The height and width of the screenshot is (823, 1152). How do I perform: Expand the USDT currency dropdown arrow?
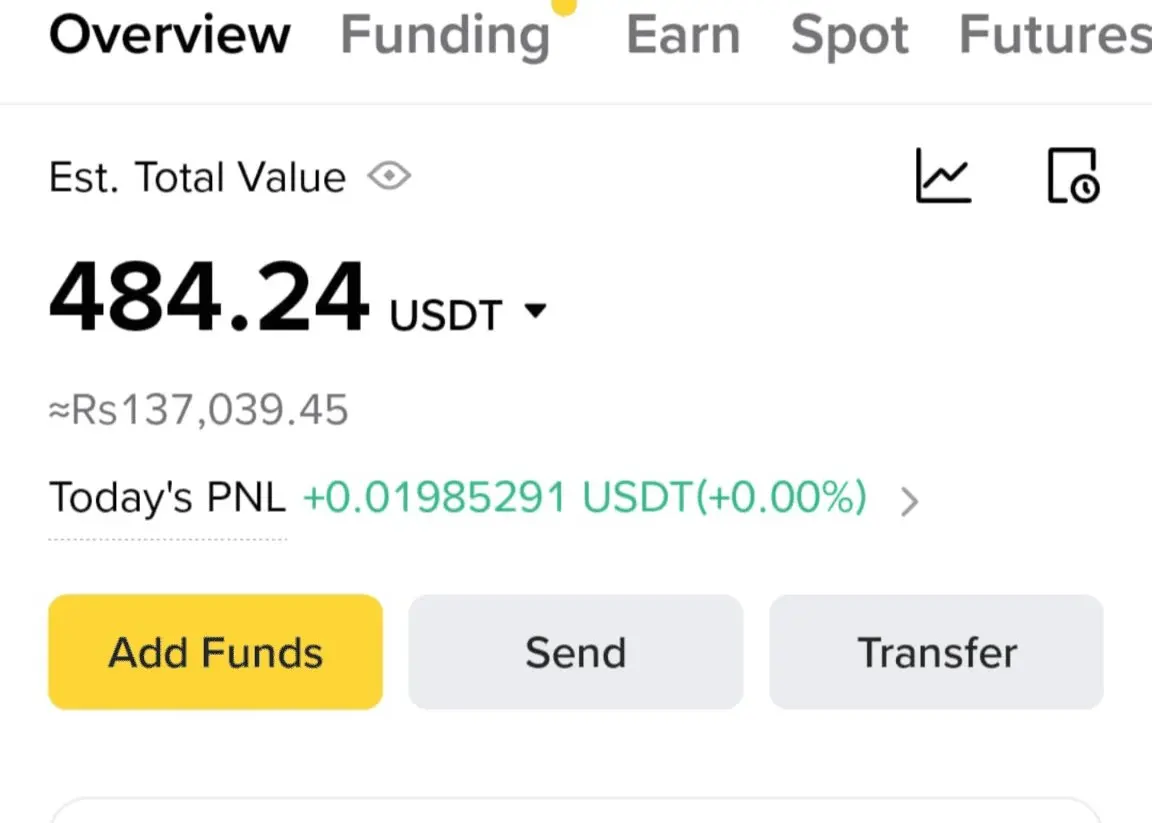coord(536,312)
